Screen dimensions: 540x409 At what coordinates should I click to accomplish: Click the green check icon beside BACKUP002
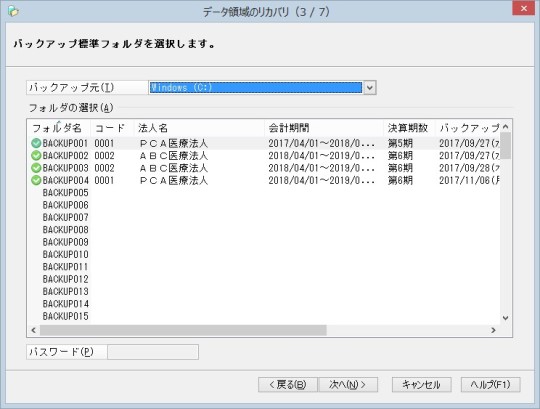point(36,155)
